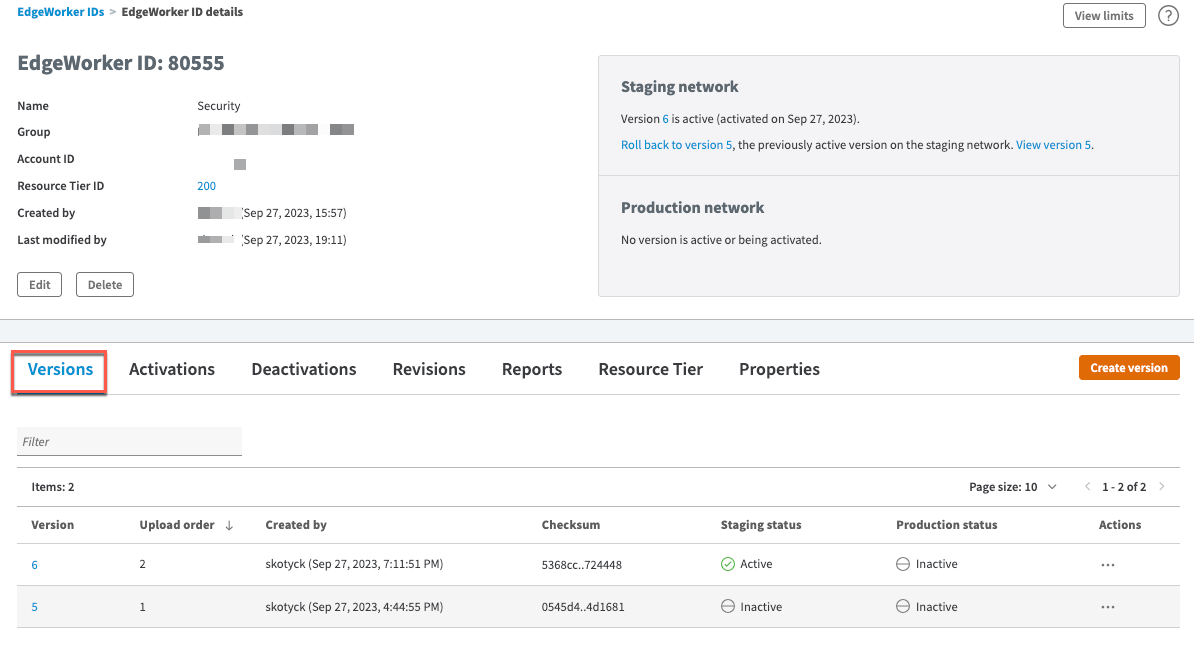Select the Revisions tab
The image size is (1194, 657).
(x=429, y=369)
